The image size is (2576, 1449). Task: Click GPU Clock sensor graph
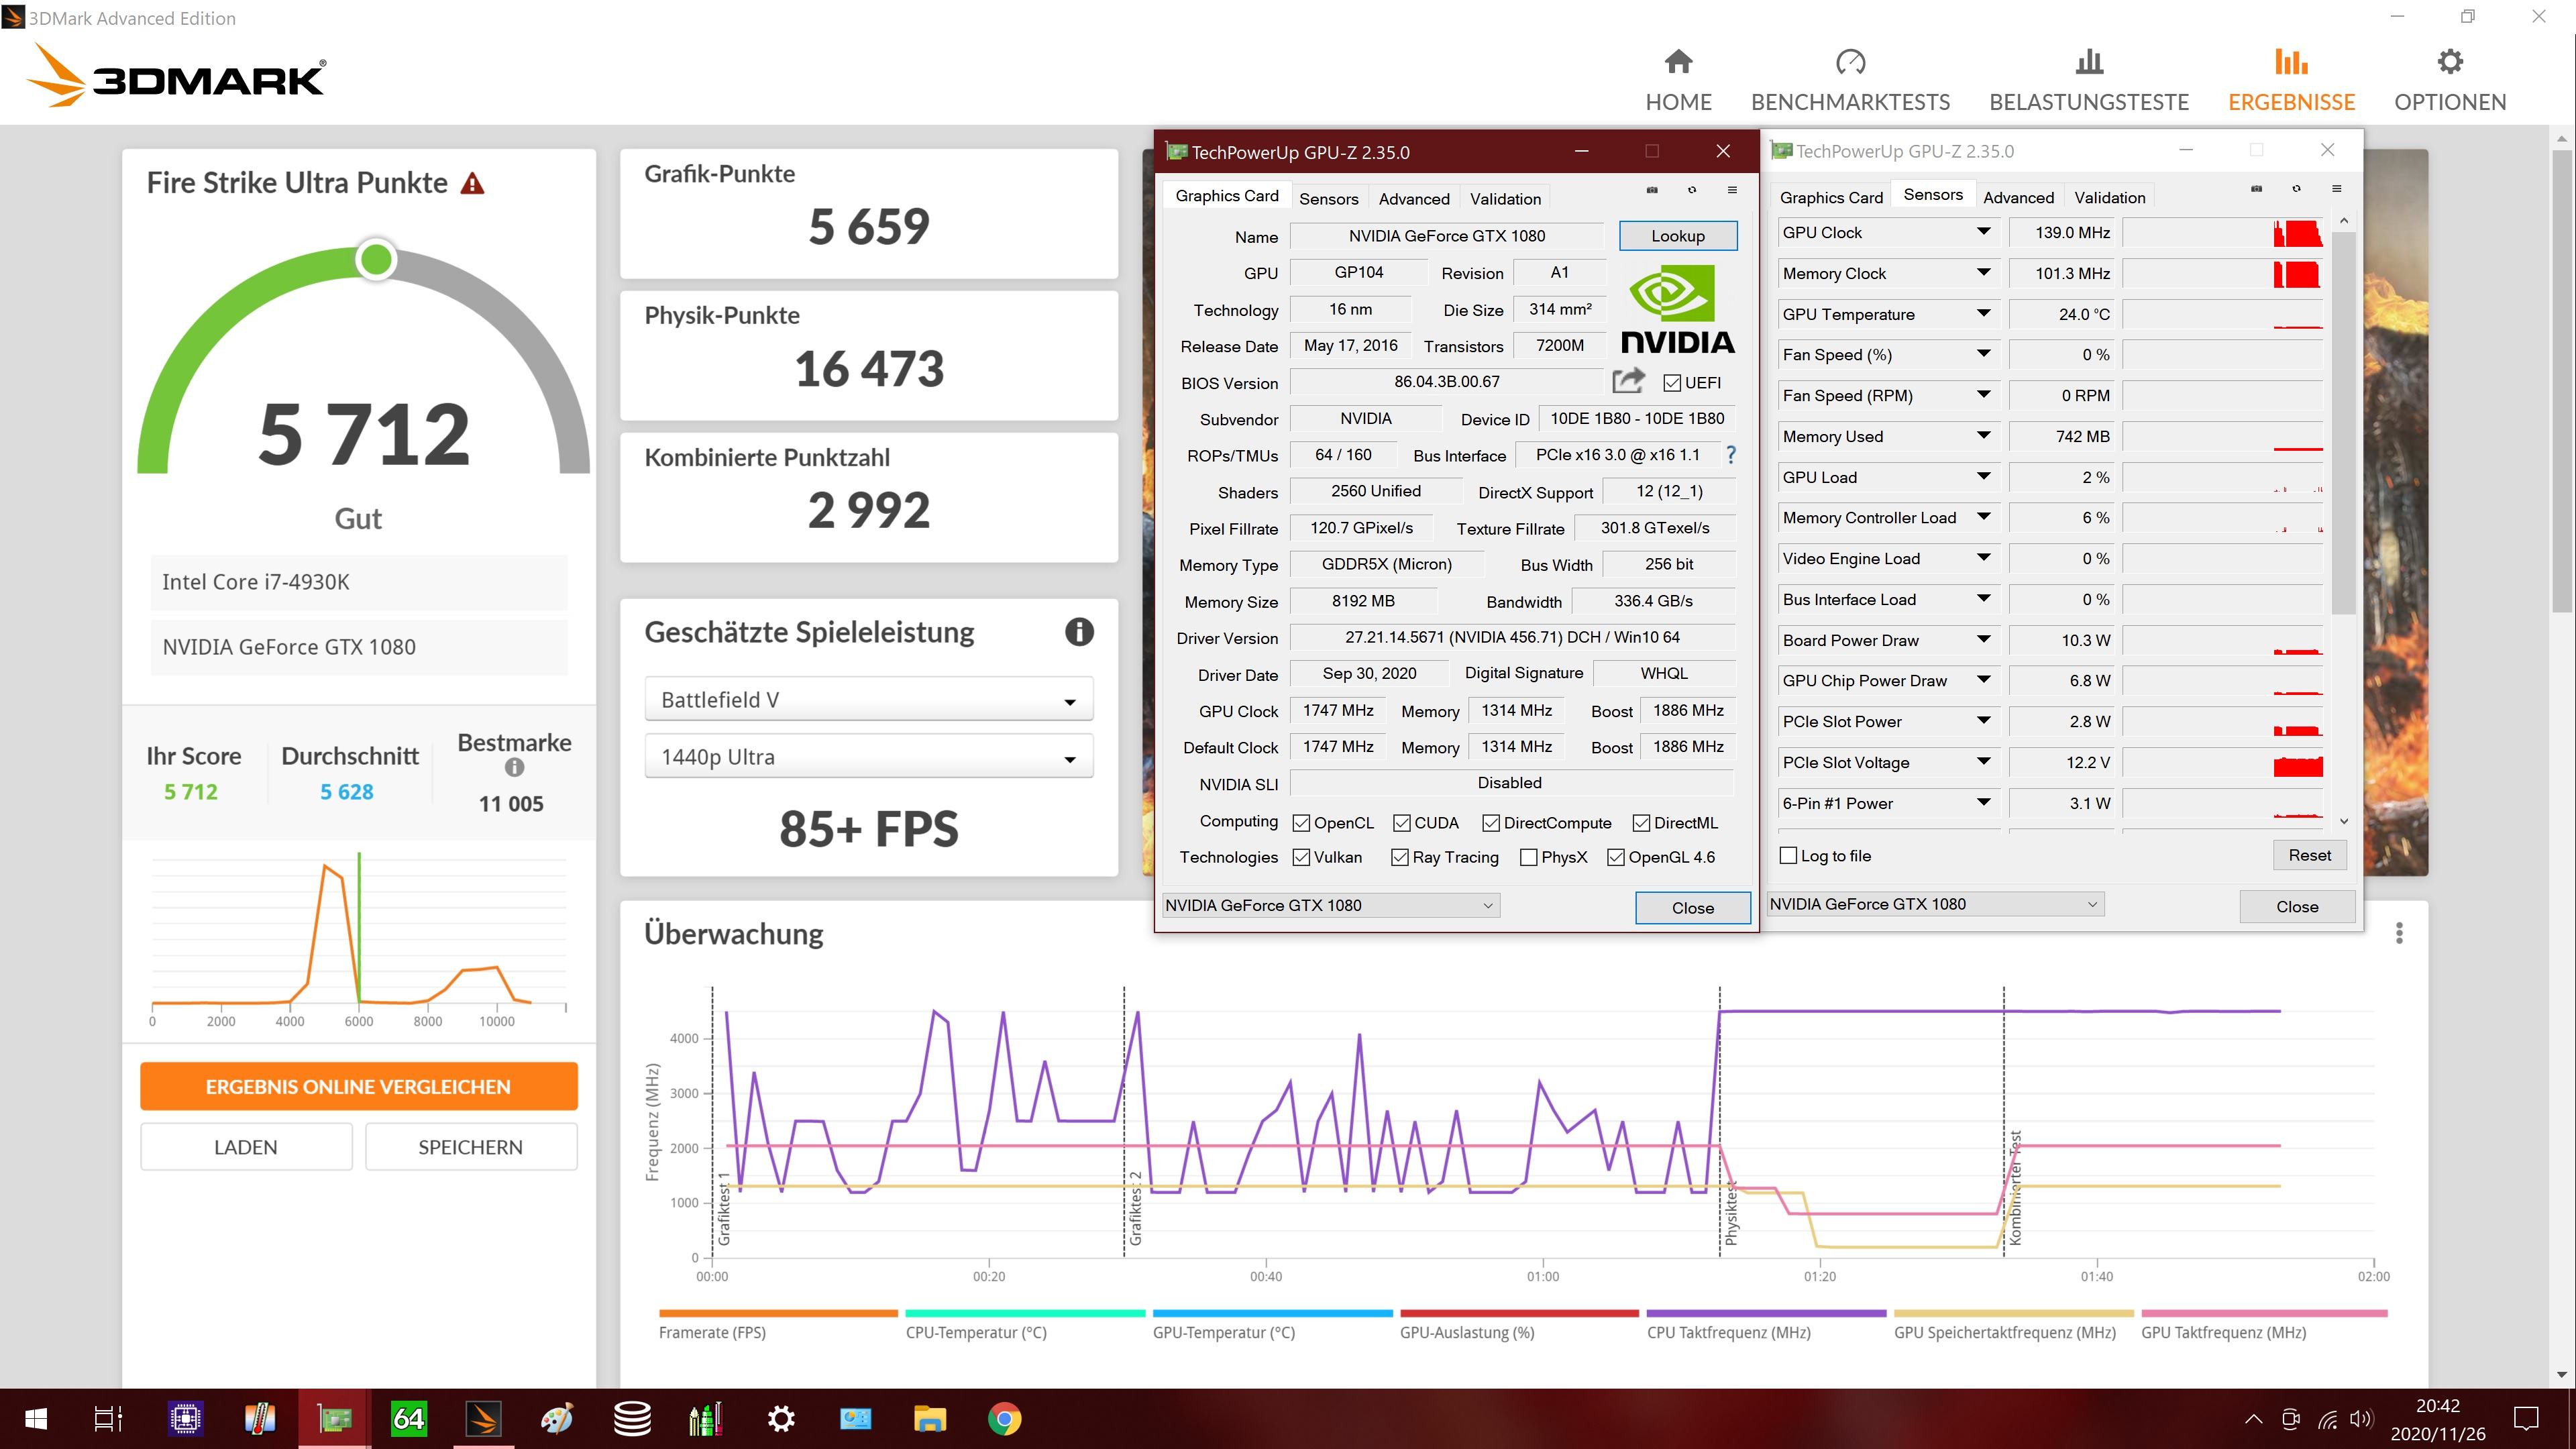(2222, 233)
